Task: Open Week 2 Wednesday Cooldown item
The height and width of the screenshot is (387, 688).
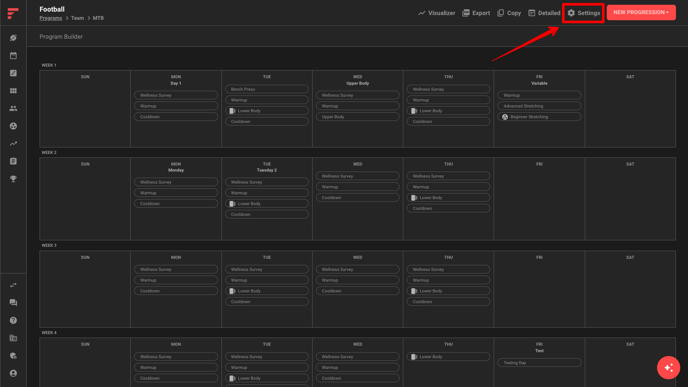Action: 358,197
